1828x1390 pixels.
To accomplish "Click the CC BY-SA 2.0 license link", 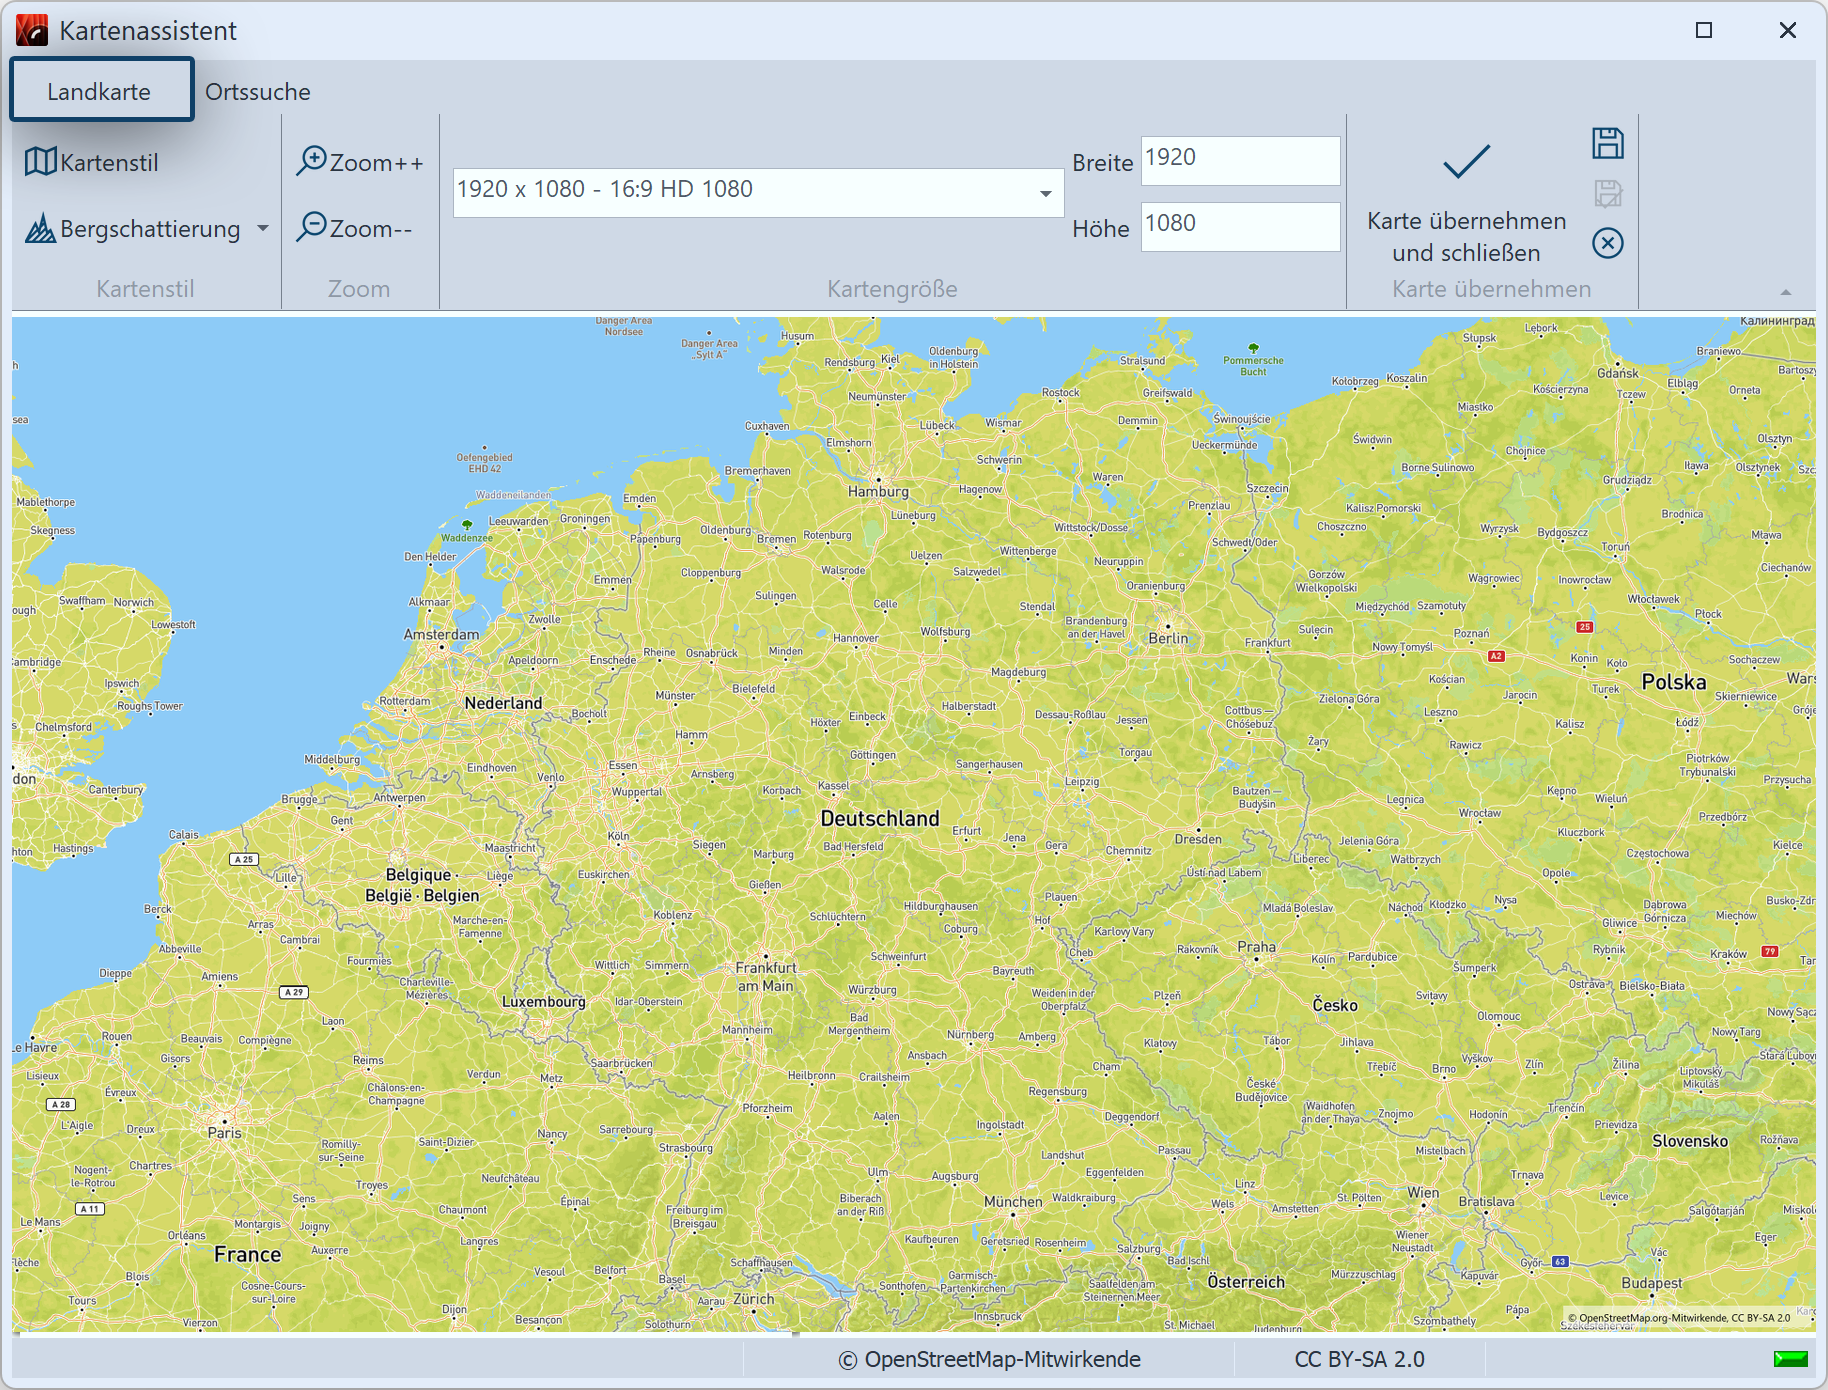I will pyautogui.click(x=1359, y=1358).
